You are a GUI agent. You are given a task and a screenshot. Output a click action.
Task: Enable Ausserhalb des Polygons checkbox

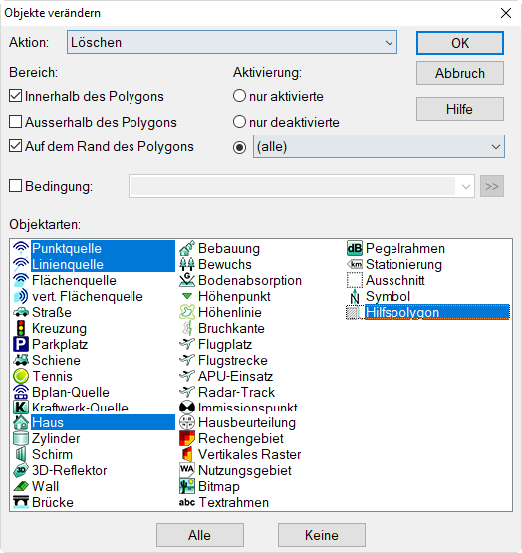pyautogui.click(x=15, y=122)
